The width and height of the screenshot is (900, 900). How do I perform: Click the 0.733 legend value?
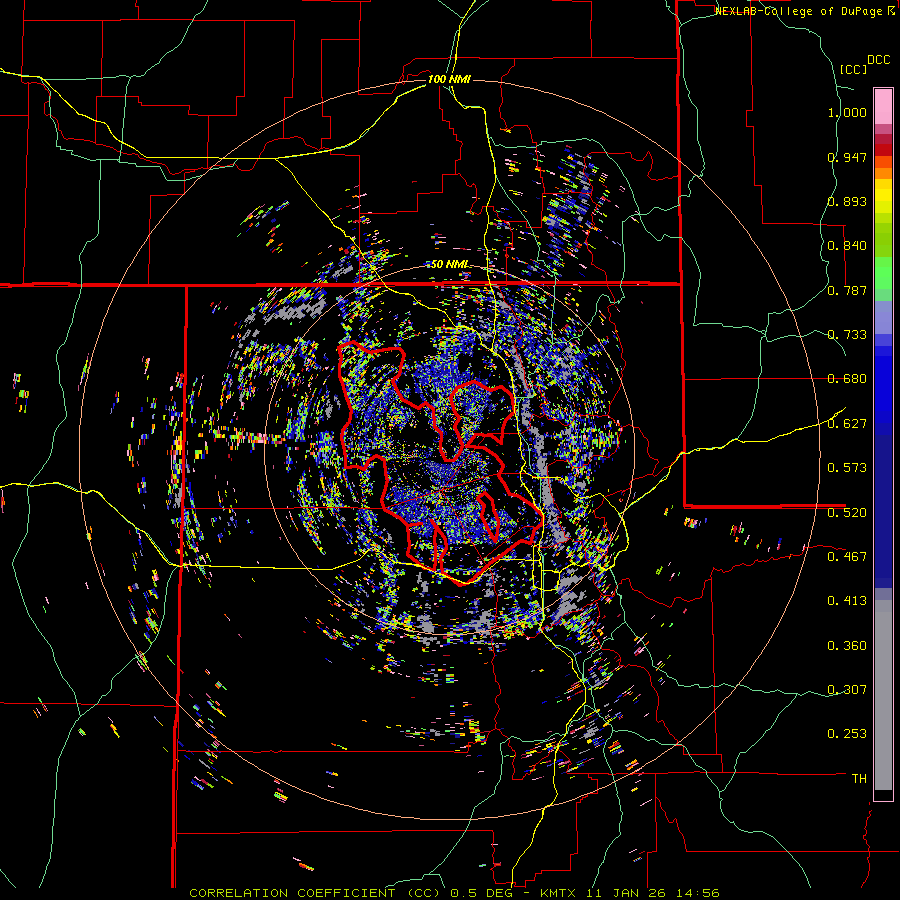click(x=847, y=335)
